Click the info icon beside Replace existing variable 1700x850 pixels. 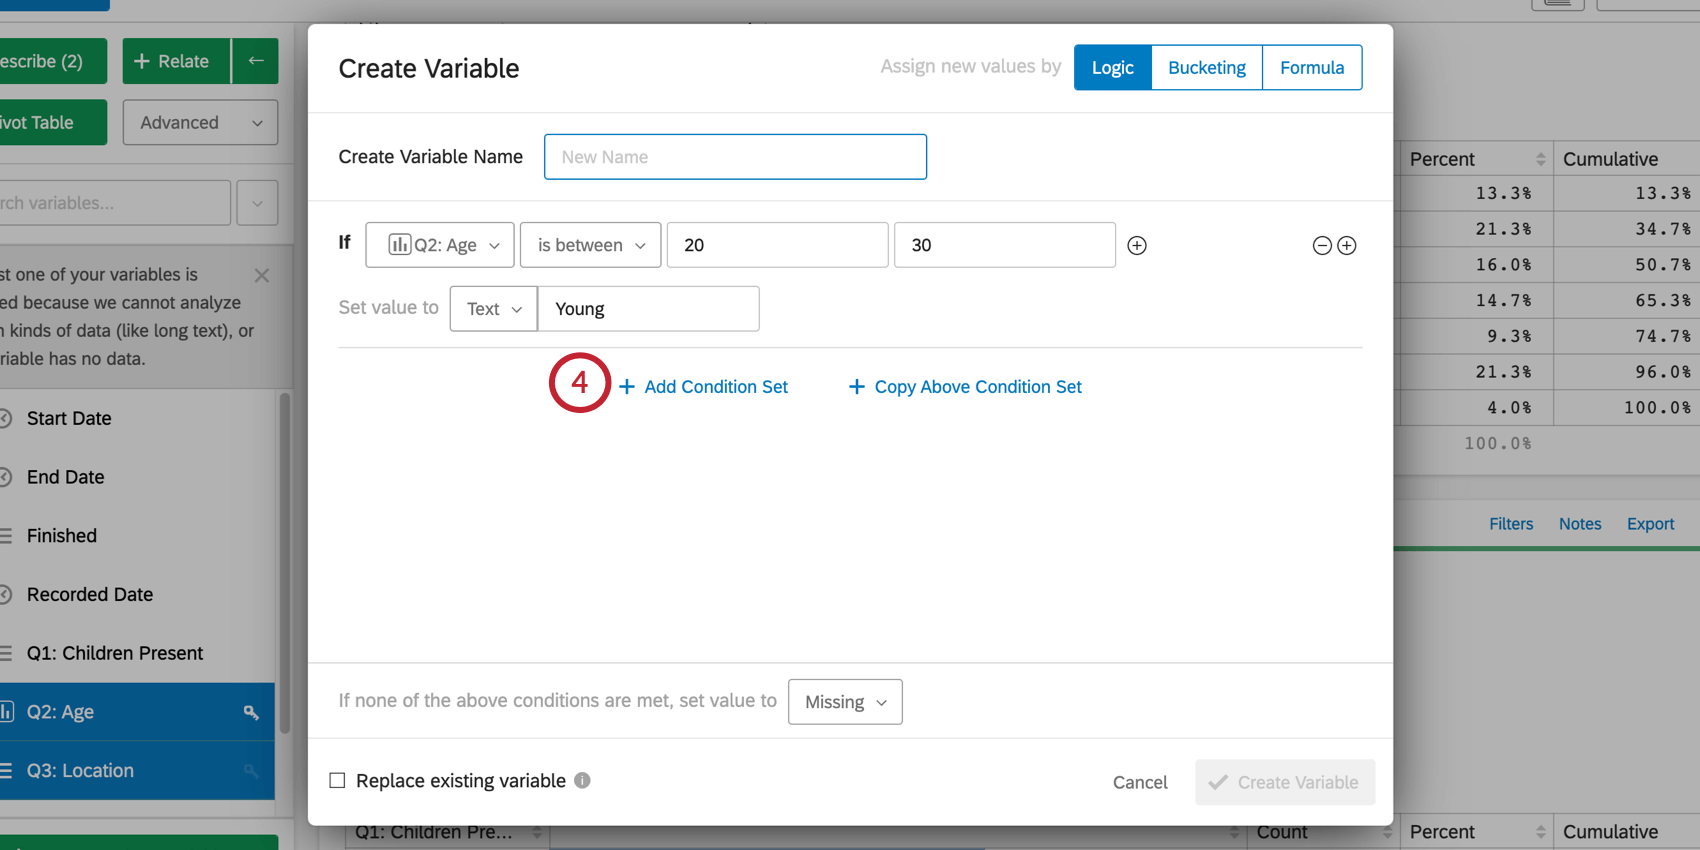point(582,780)
